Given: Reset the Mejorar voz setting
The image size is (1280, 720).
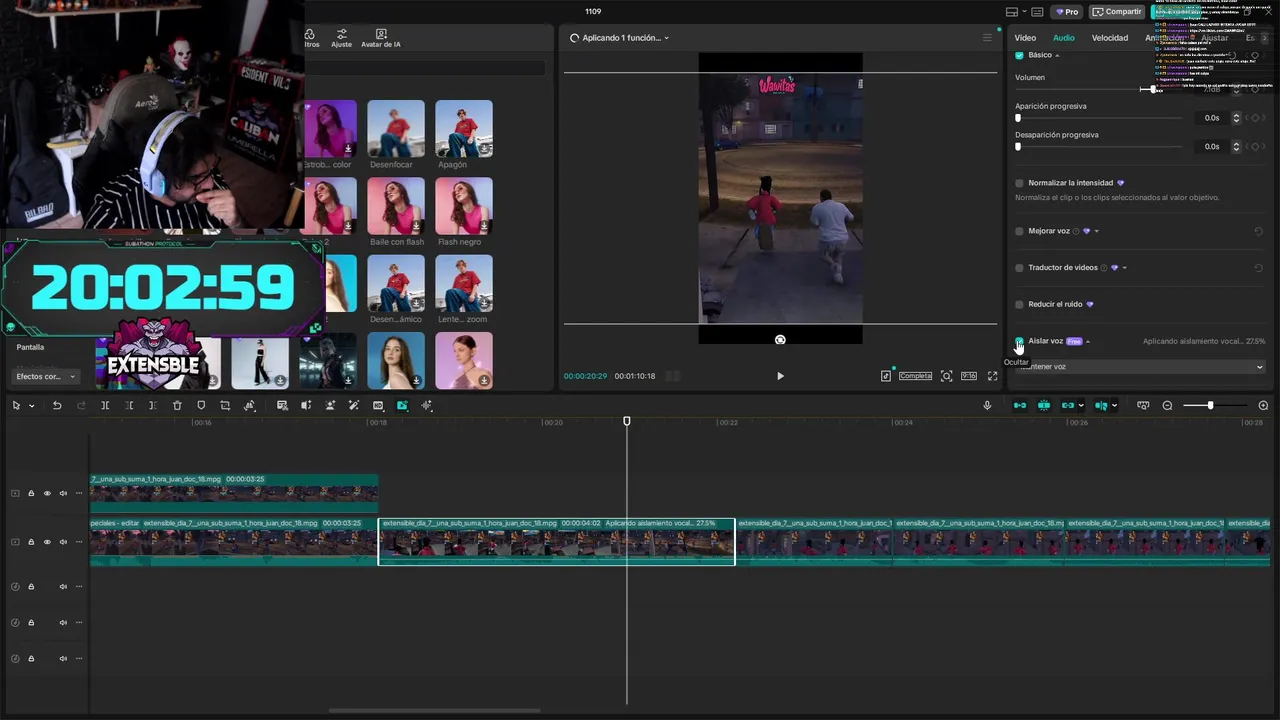Looking at the screenshot, I should 1258,231.
